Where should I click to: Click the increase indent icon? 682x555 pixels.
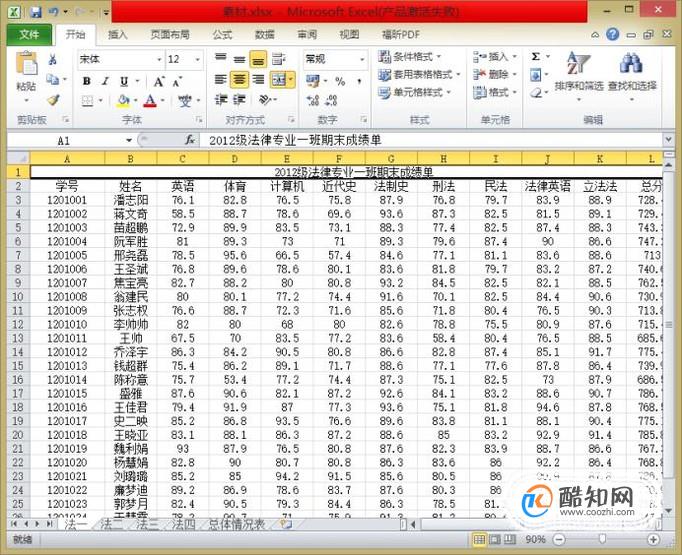(x=239, y=100)
